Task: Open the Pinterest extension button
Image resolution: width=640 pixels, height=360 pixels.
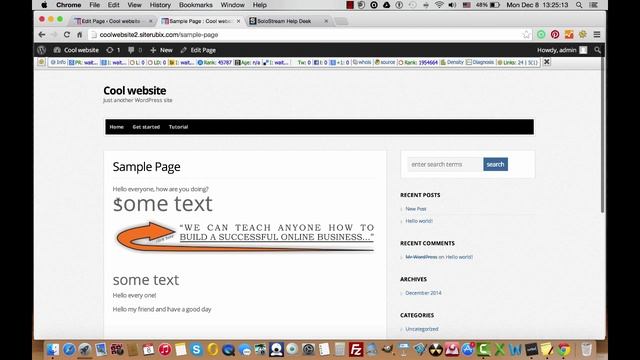Action: pyautogui.click(x=555, y=35)
